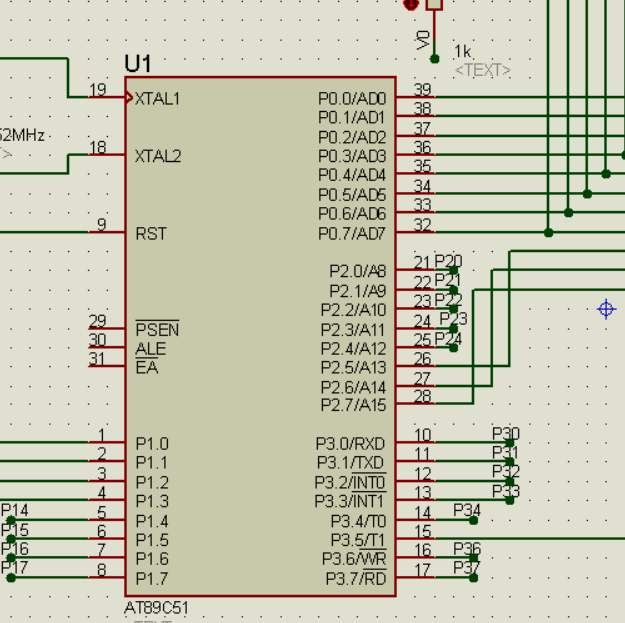
Task: Select pin number 15 at P3.5
Action: pyautogui.click(x=423, y=531)
